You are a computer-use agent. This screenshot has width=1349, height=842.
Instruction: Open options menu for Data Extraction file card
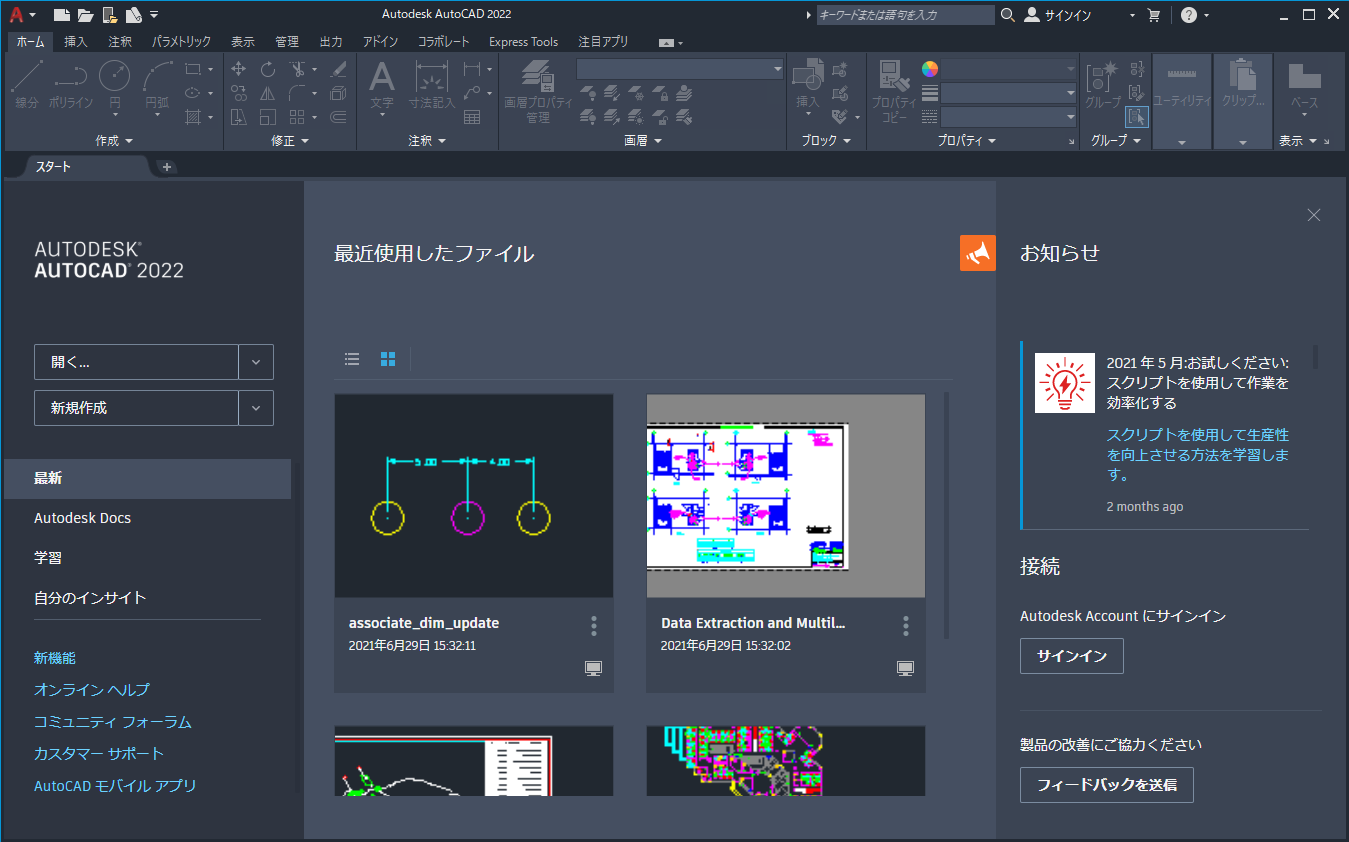point(906,626)
